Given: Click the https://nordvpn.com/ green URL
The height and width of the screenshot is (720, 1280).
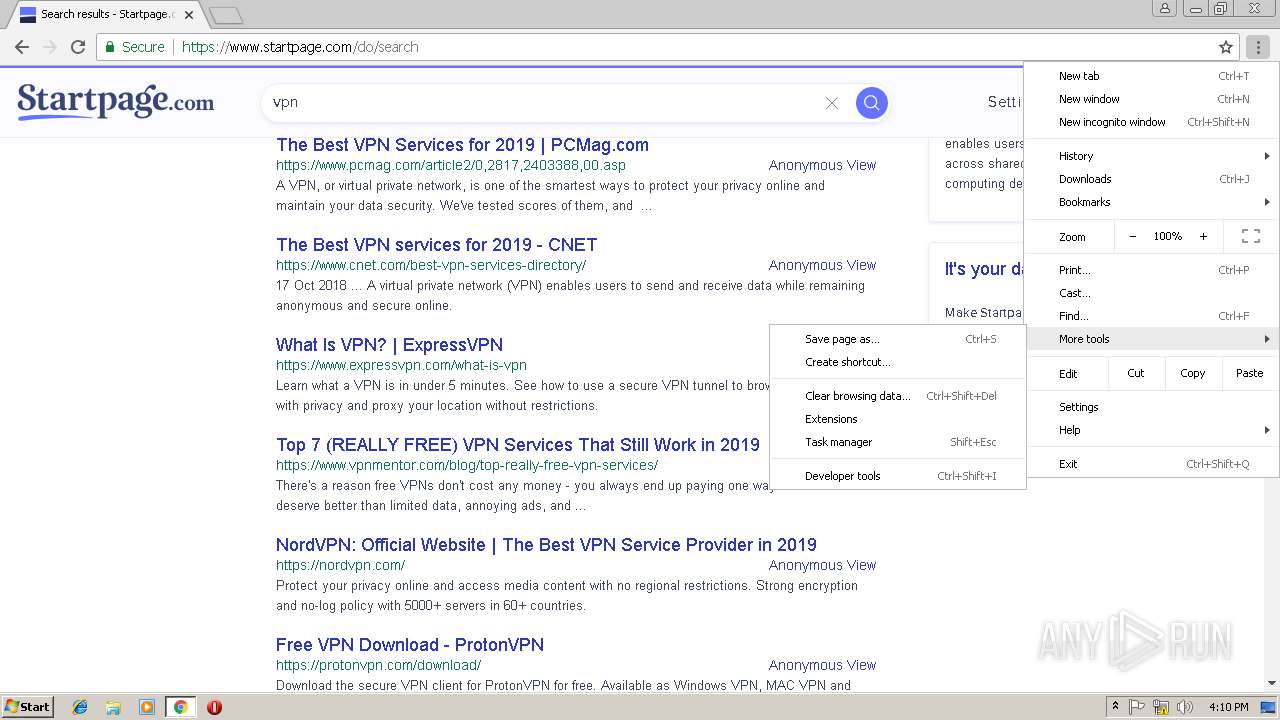Looking at the screenshot, I should click(x=341, y=565).
